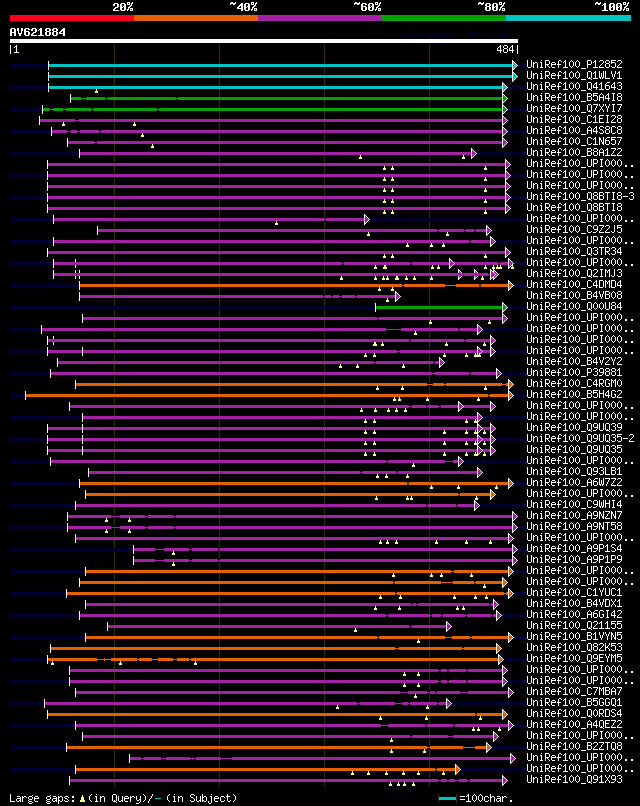Select the UniRef100_C9Z2J5 label
The image size is (640, 806).
574,229
